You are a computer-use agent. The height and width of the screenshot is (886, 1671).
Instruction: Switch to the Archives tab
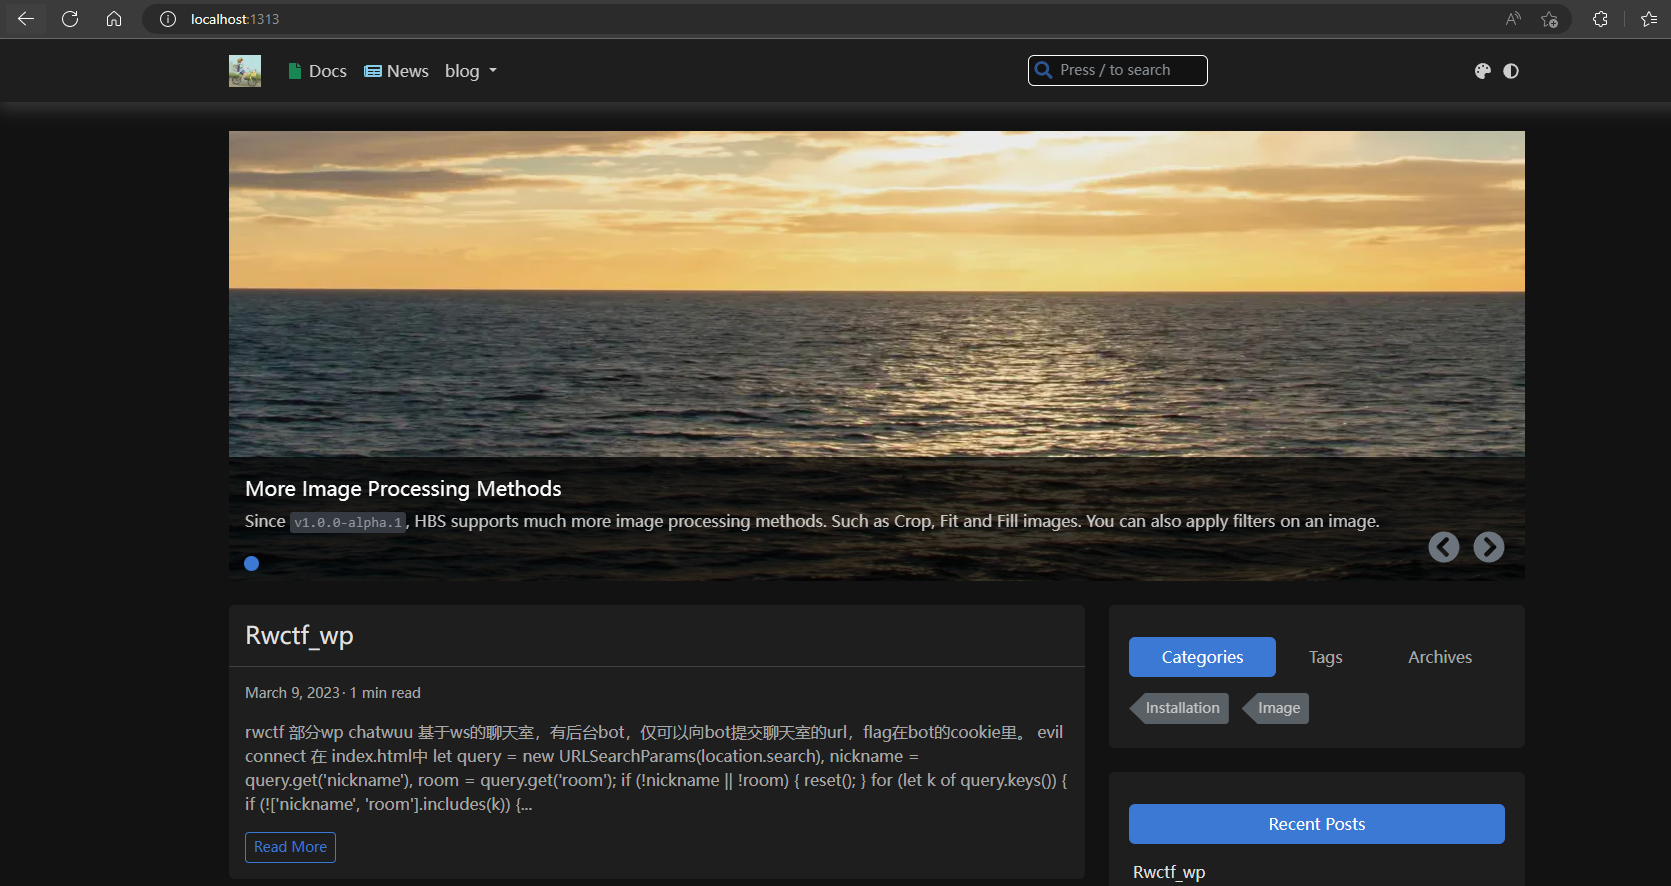tap(1439, 657)
